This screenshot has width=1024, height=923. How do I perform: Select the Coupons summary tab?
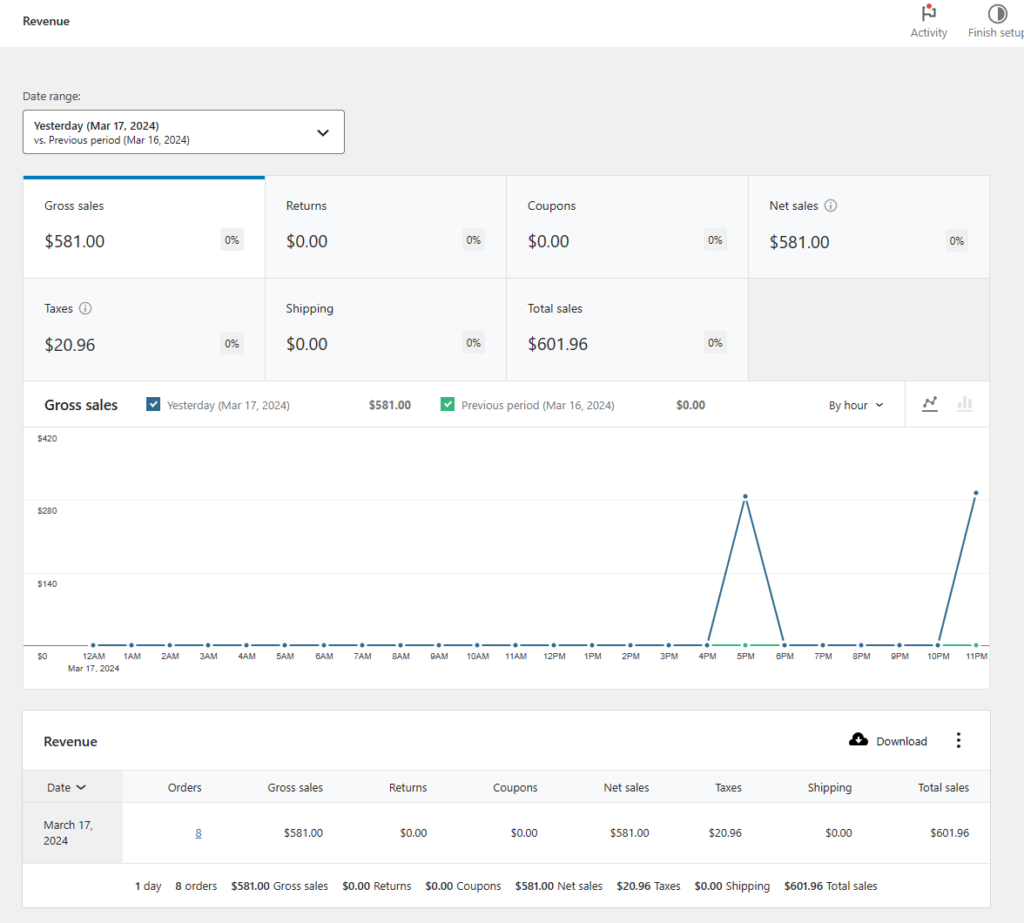coord(627,227)
